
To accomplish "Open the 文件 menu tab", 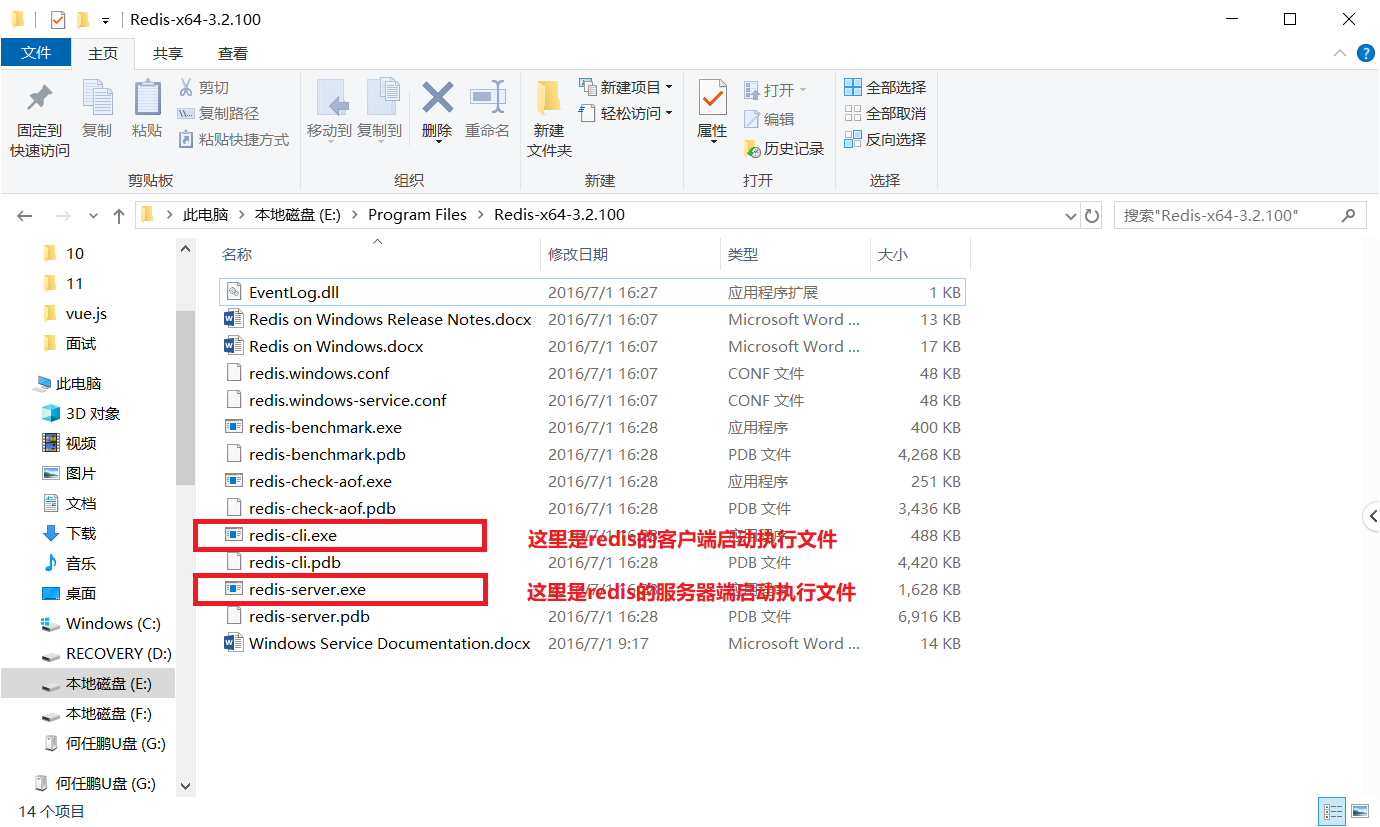I will 36,53.
